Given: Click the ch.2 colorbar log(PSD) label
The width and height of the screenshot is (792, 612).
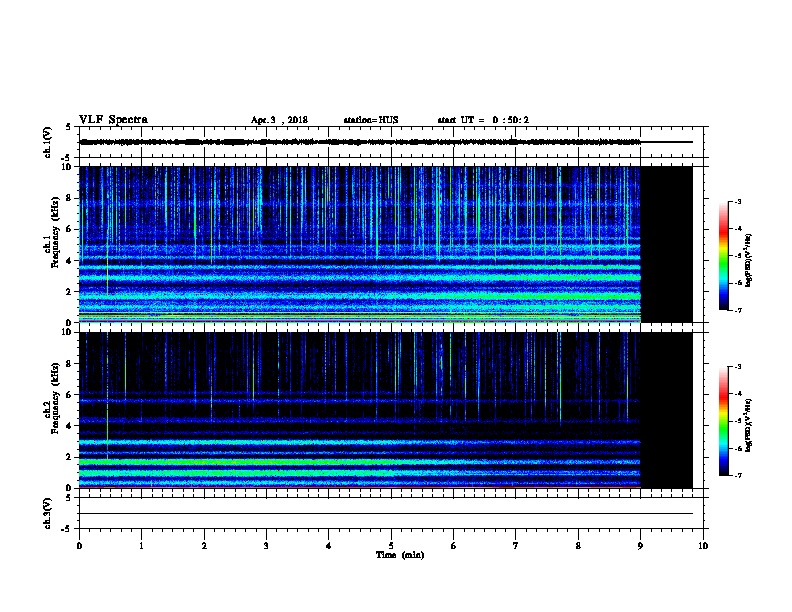Looking at the screenshot, I should pos(749,425).
